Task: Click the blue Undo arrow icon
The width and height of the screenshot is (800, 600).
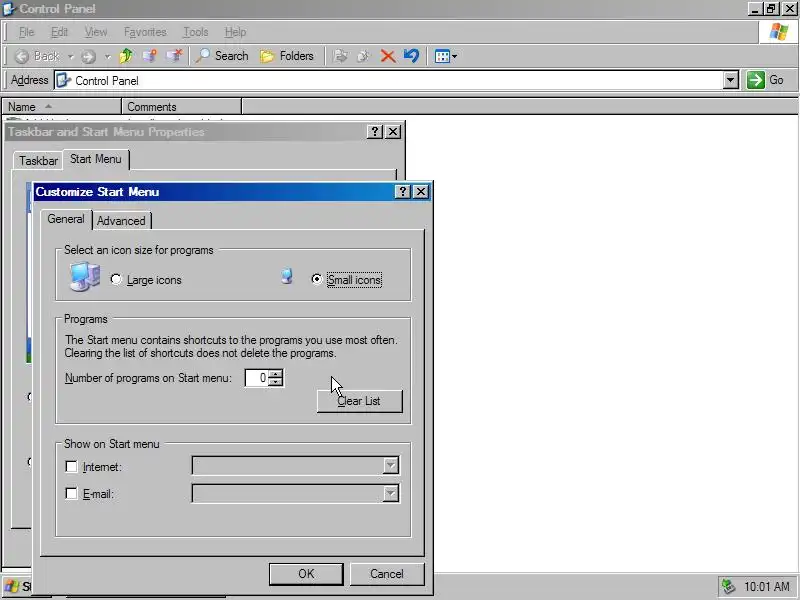Action: [x=411, y=56]
